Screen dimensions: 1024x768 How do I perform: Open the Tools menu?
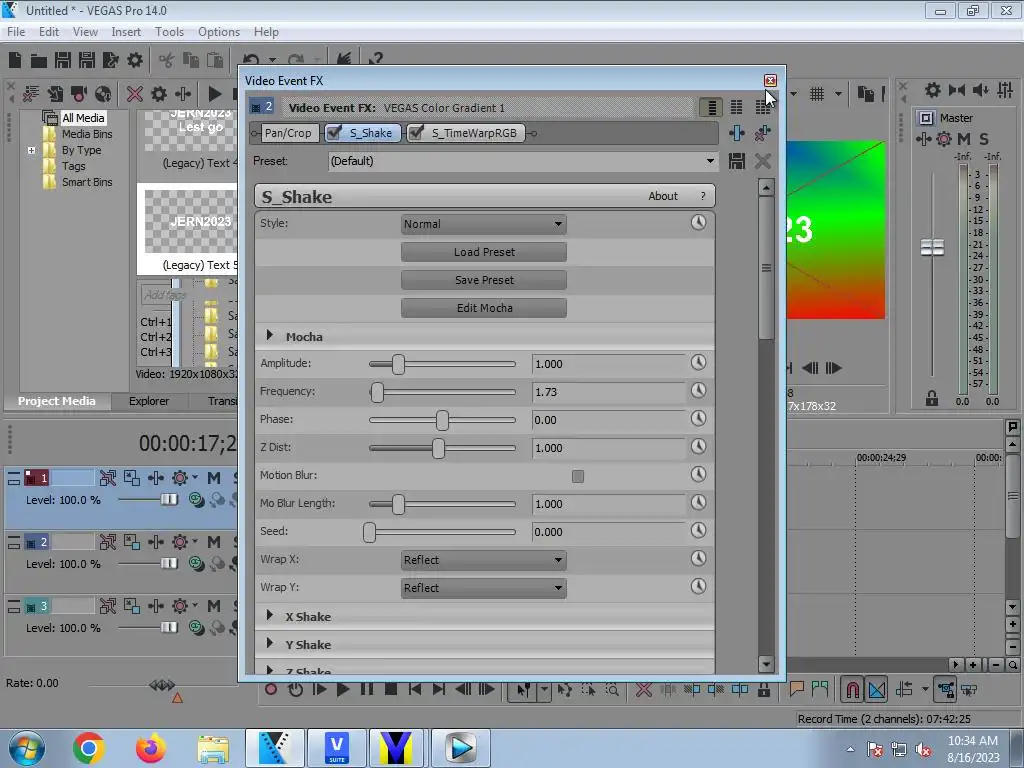point(169,32)
